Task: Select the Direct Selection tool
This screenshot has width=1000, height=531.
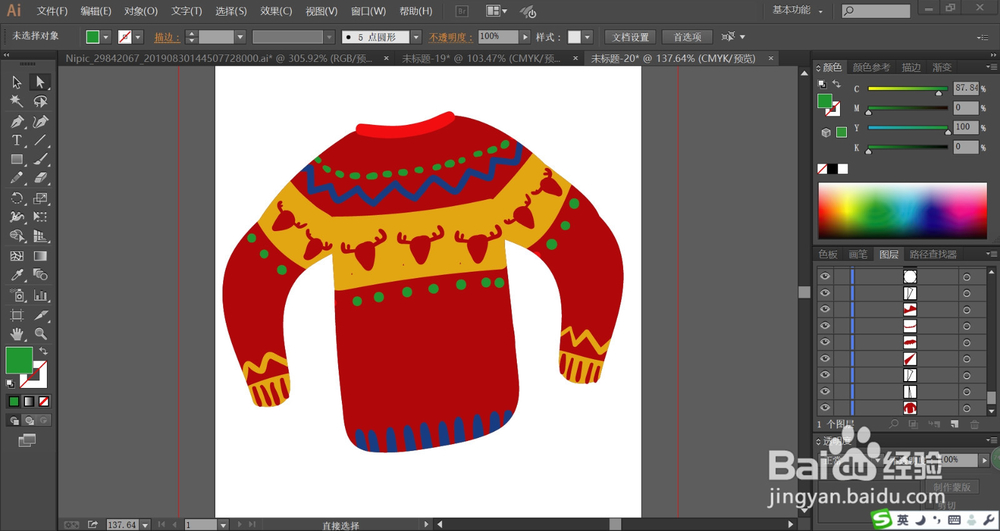Action: (40, 82)
